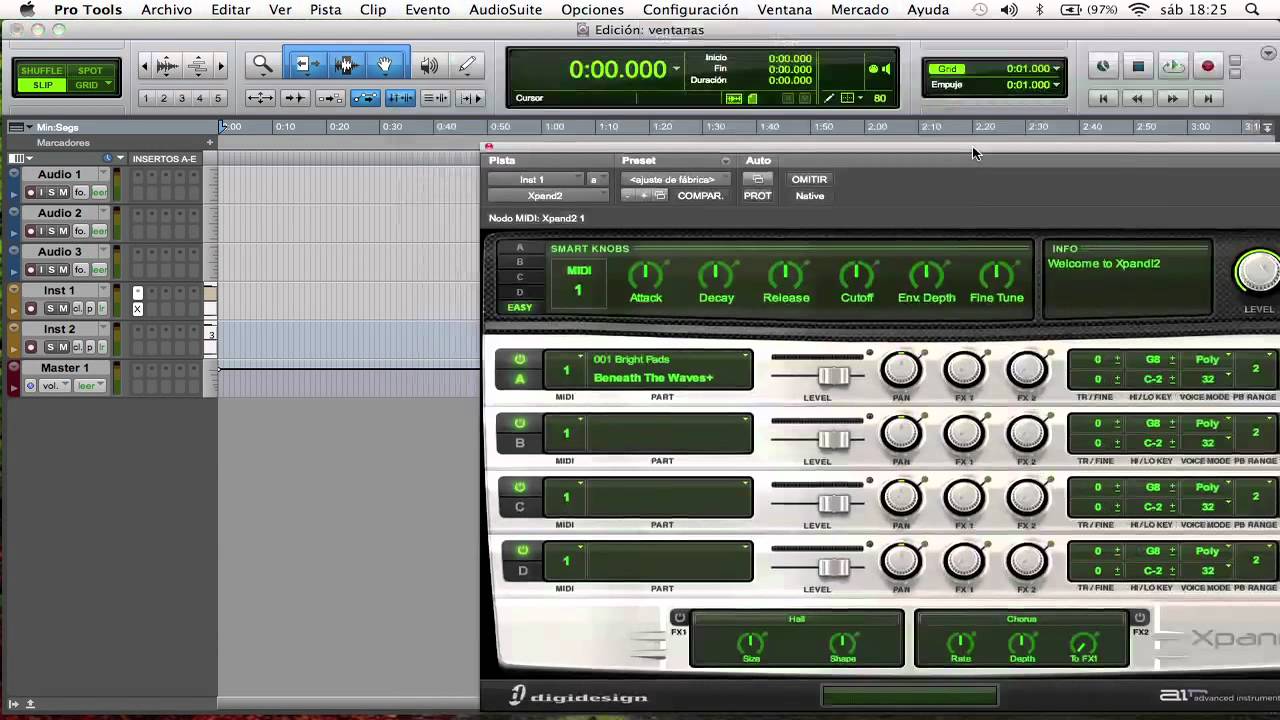Open the Configuración menu
Image resolution: width=1280 pixels, height=720 pixels.
(690, 9)
